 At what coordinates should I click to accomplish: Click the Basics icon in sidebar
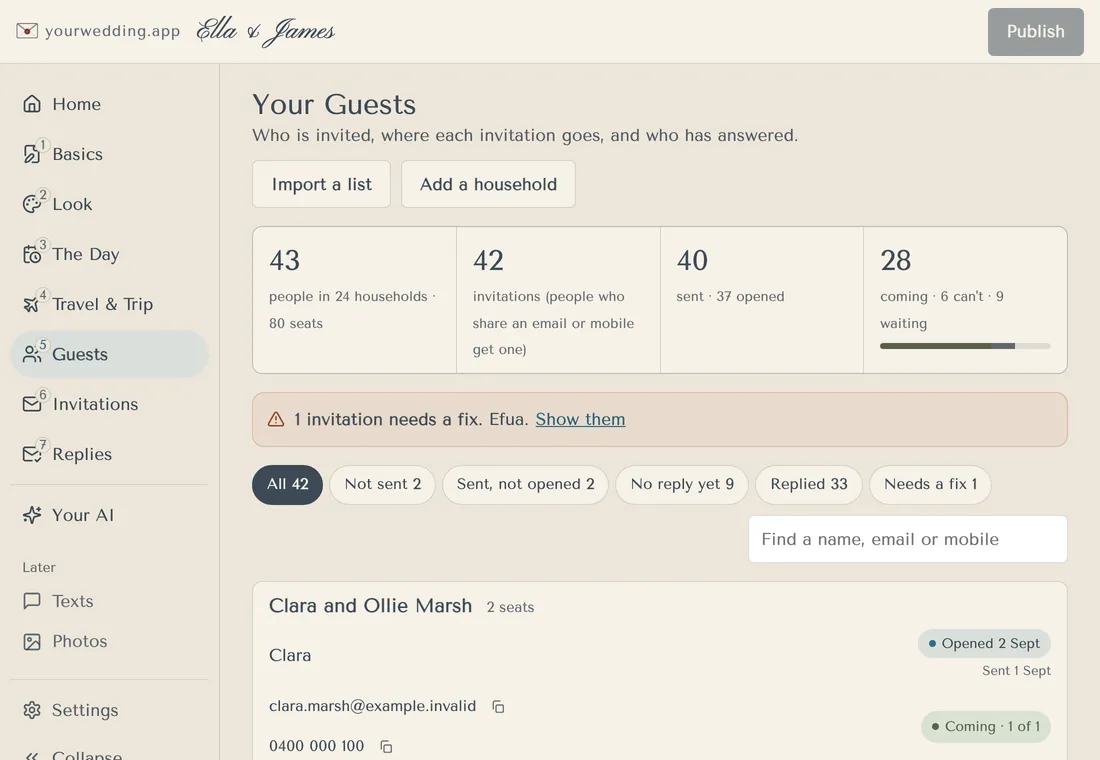click(32, 154)
